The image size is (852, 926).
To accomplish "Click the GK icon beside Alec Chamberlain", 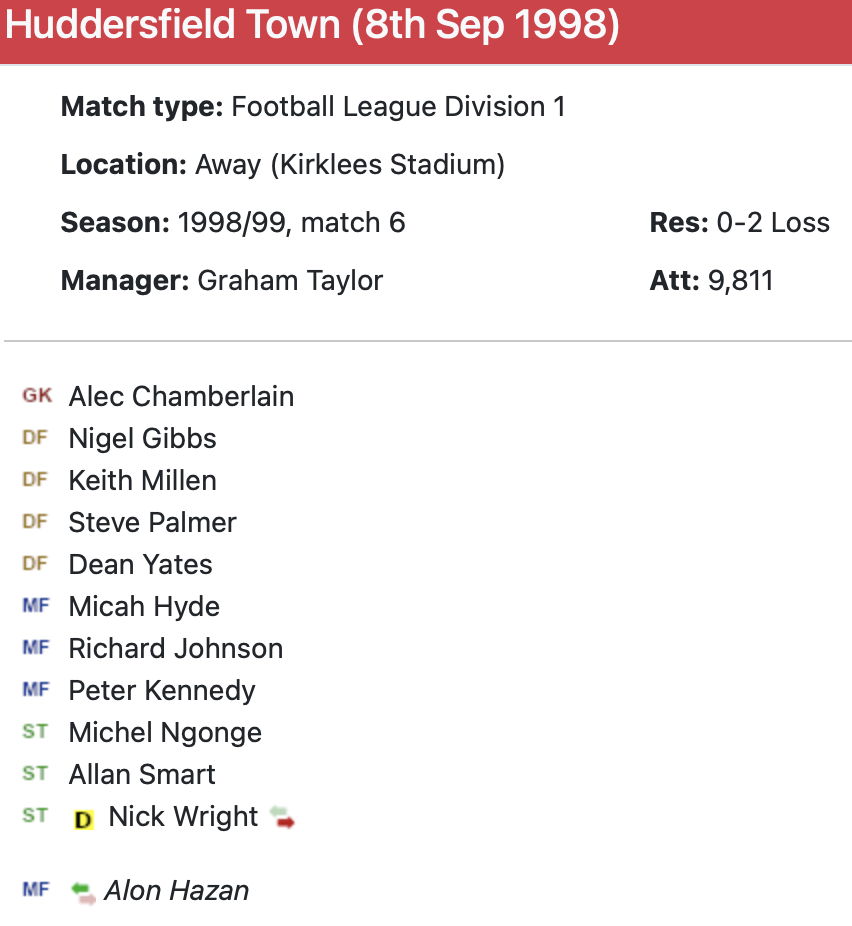I will click(x=37, y=396).
